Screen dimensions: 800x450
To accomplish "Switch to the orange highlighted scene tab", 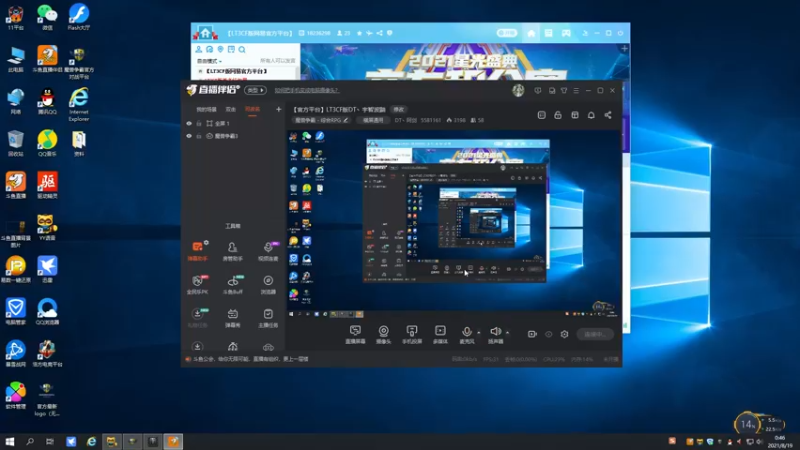I will click(253, 109).
